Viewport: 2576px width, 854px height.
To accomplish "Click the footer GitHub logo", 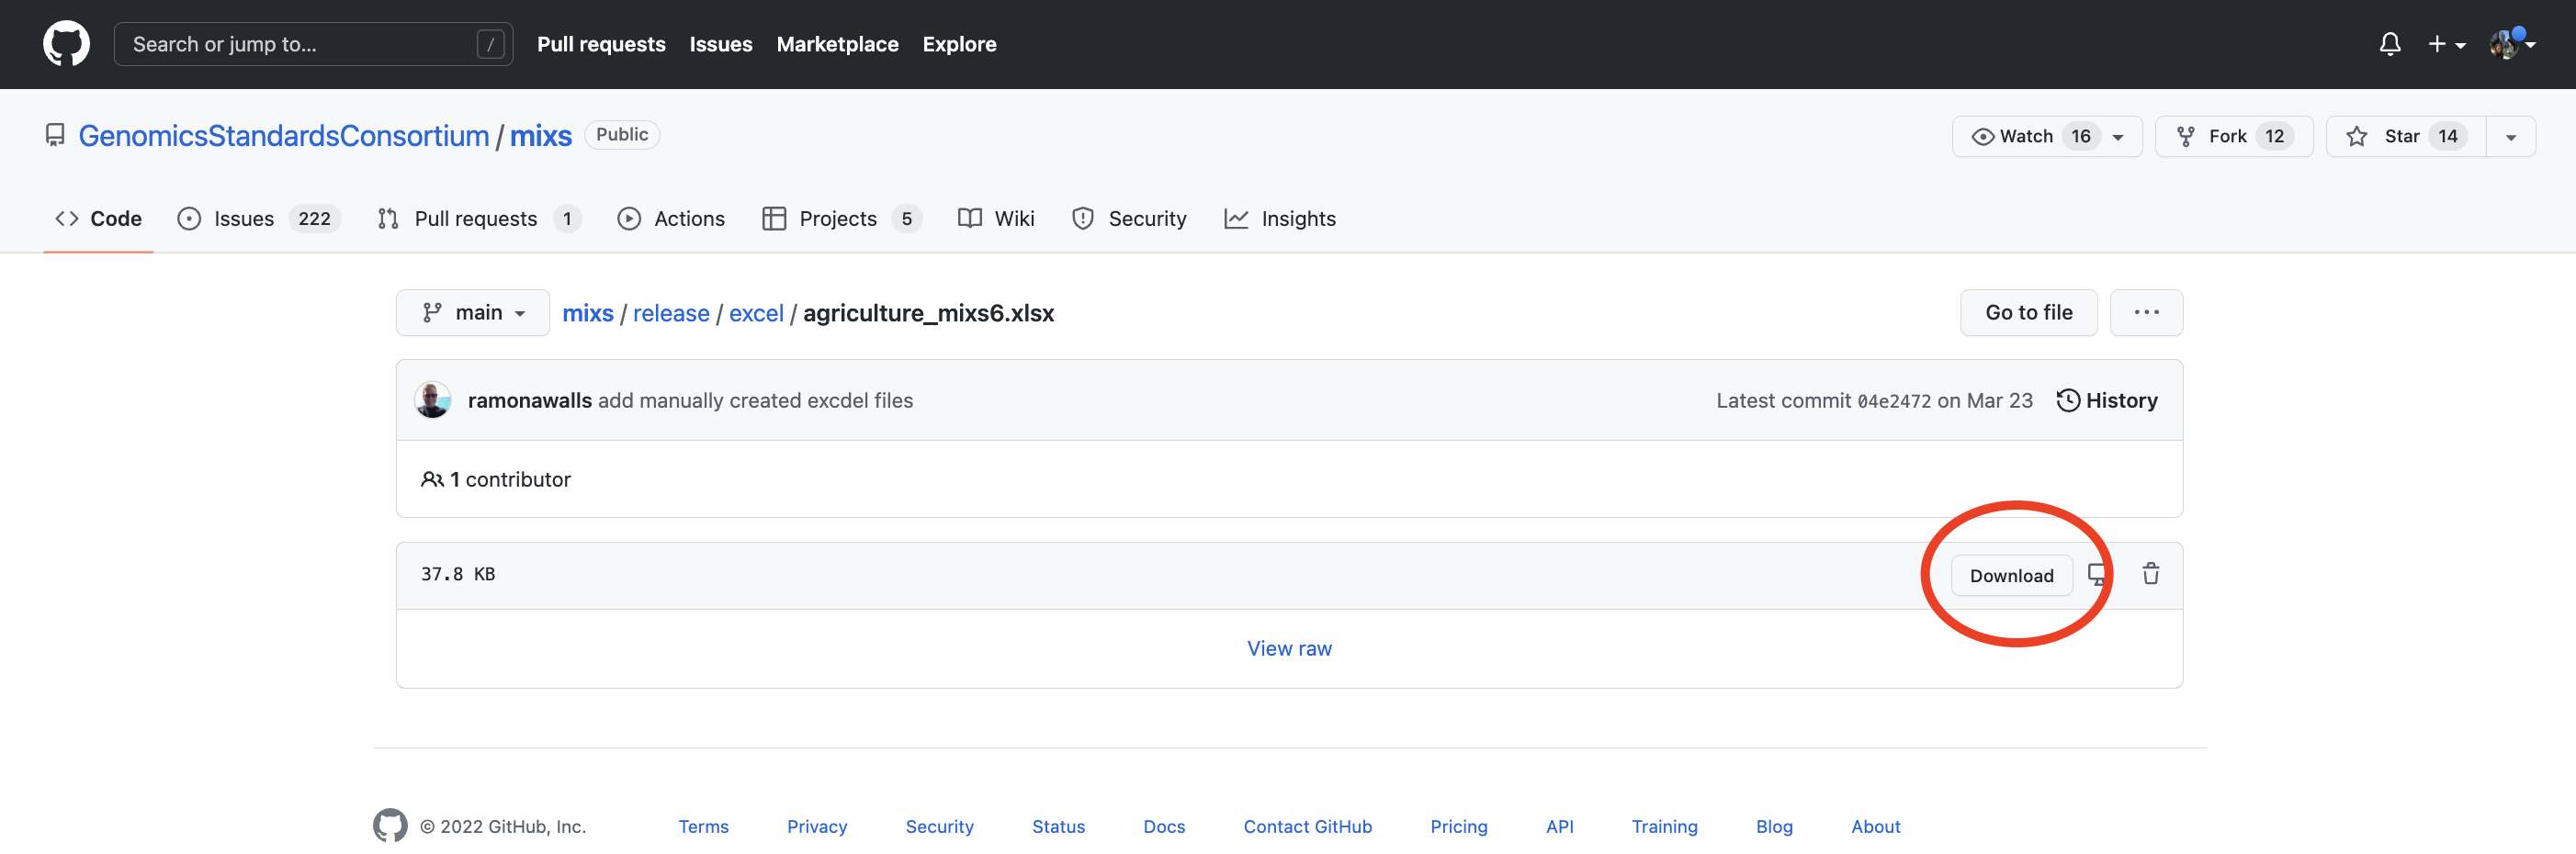I will pos(390,826).
